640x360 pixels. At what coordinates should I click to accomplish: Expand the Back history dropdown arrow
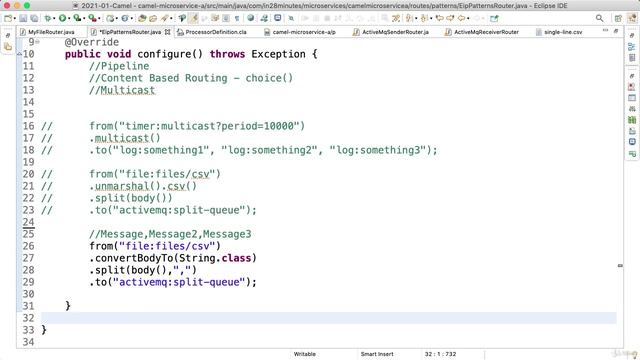click(468, 18)
